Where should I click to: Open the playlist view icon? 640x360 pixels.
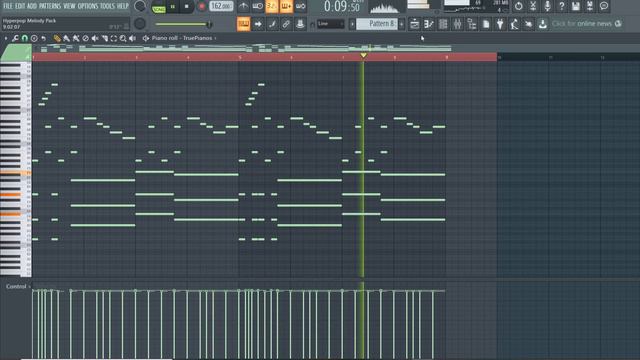pos(414,24)
